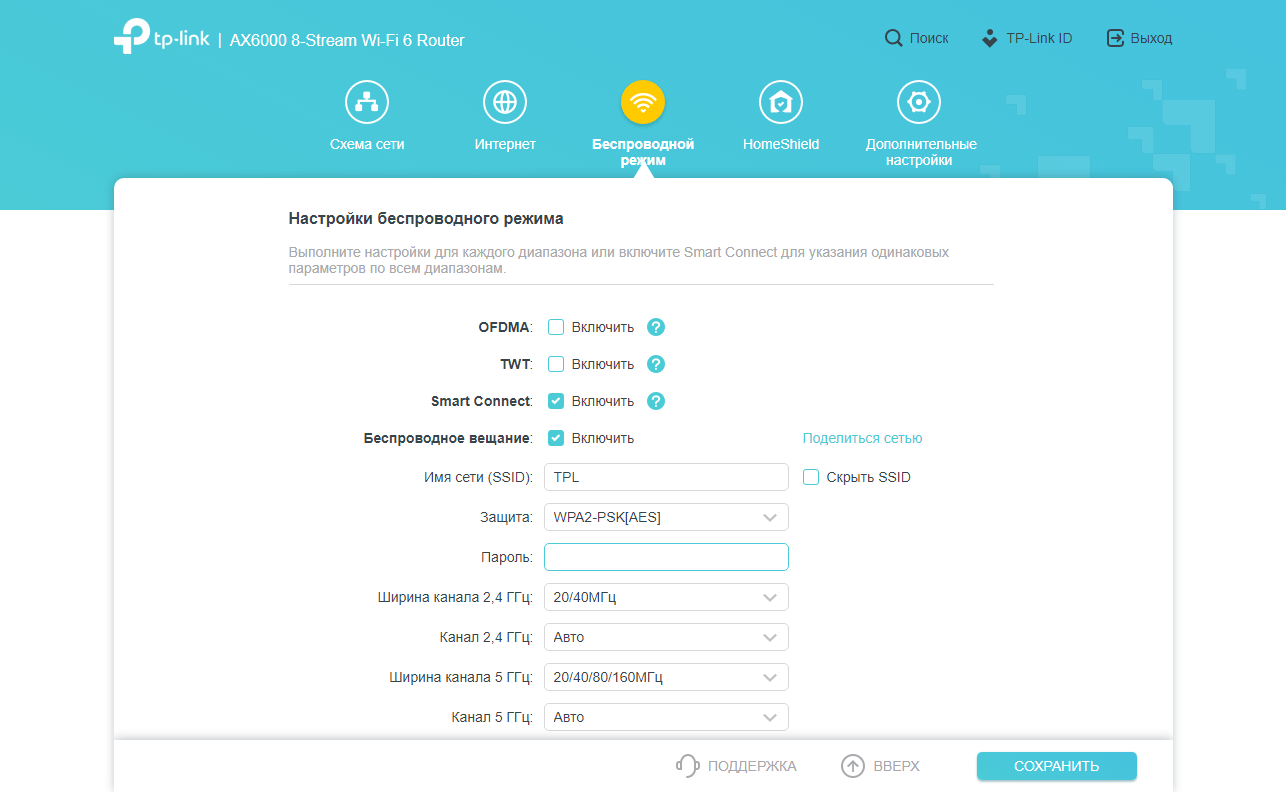The height and width of the screenshot is (792, 1286).
Task: Click the logout door icon
Action: [1115, 38]
